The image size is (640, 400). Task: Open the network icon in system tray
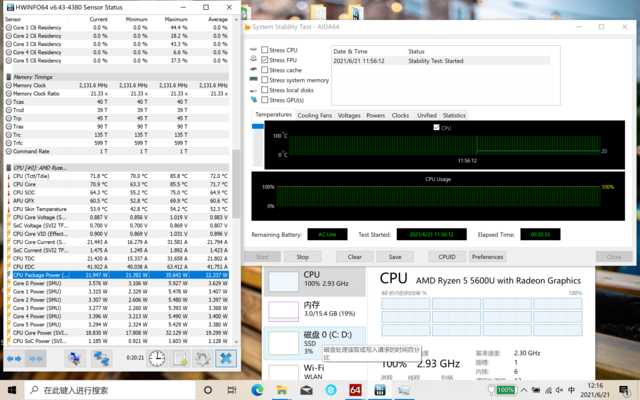548,390
